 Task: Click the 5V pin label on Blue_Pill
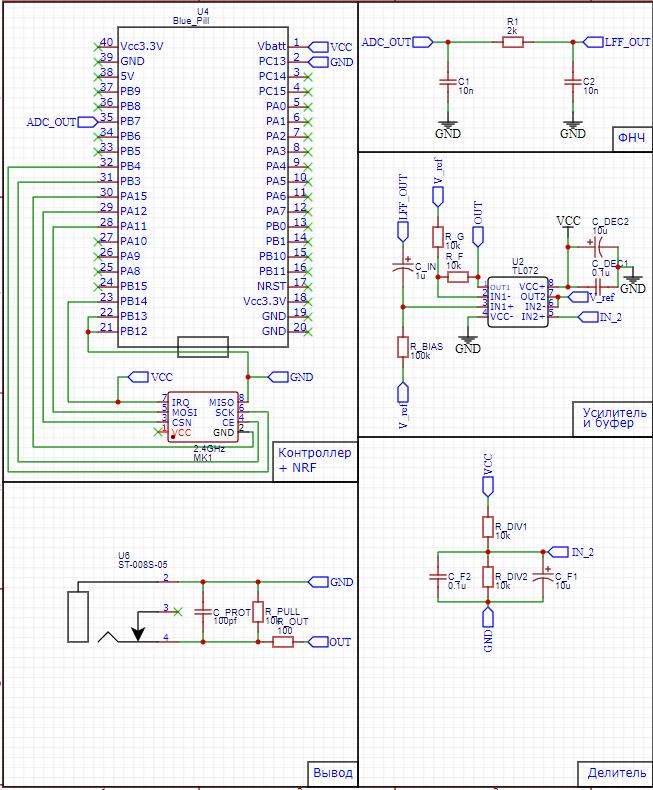coord(127,76)
